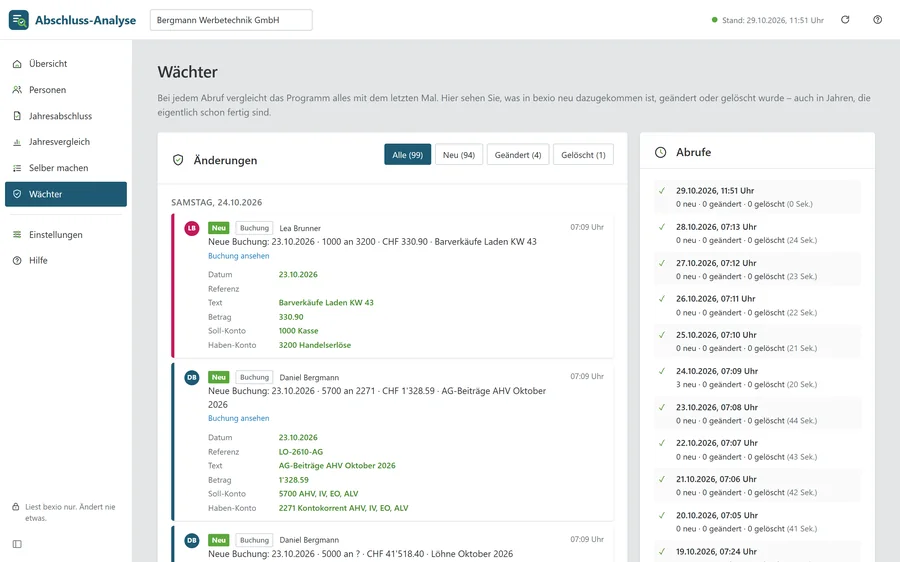The width and height of the screenshot is (900, 562).
Task: Click Buchung tag on the AG-Beiträge AHV entry
Action: [254, 377]
